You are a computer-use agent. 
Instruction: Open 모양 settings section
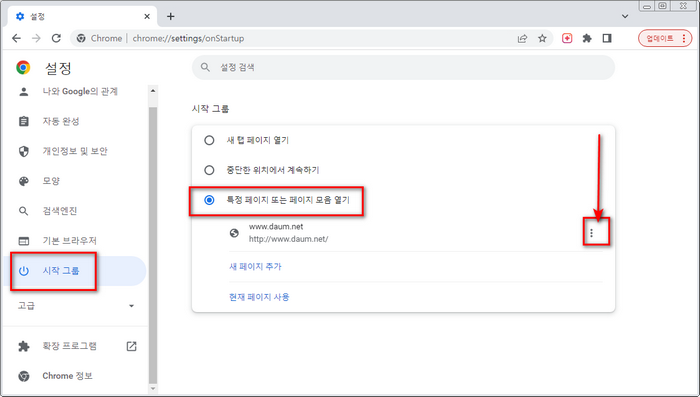(x=51, y=181)
